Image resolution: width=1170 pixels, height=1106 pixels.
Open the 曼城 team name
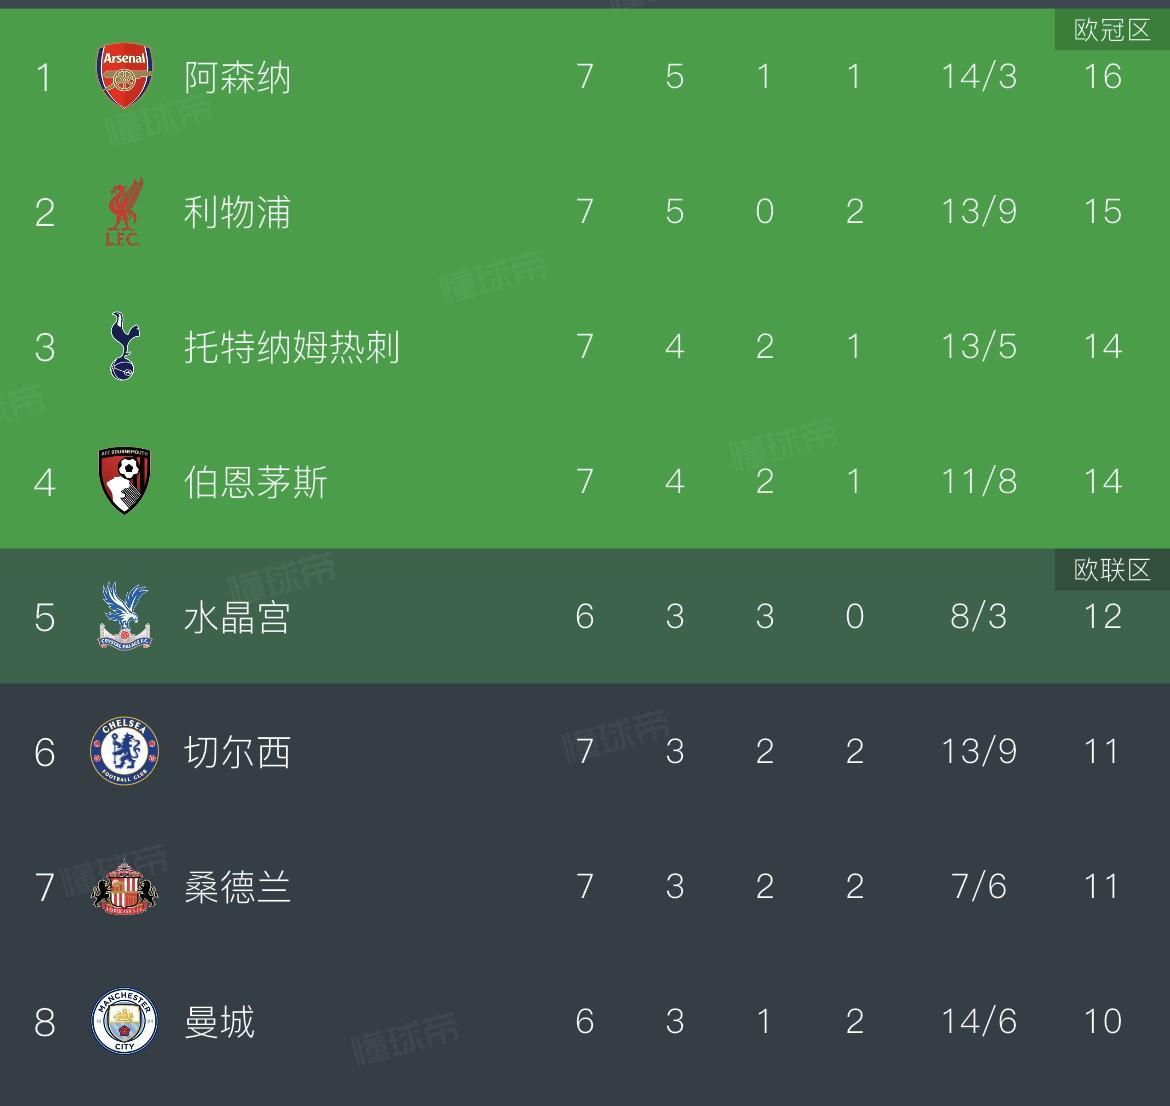(219, 1022)
